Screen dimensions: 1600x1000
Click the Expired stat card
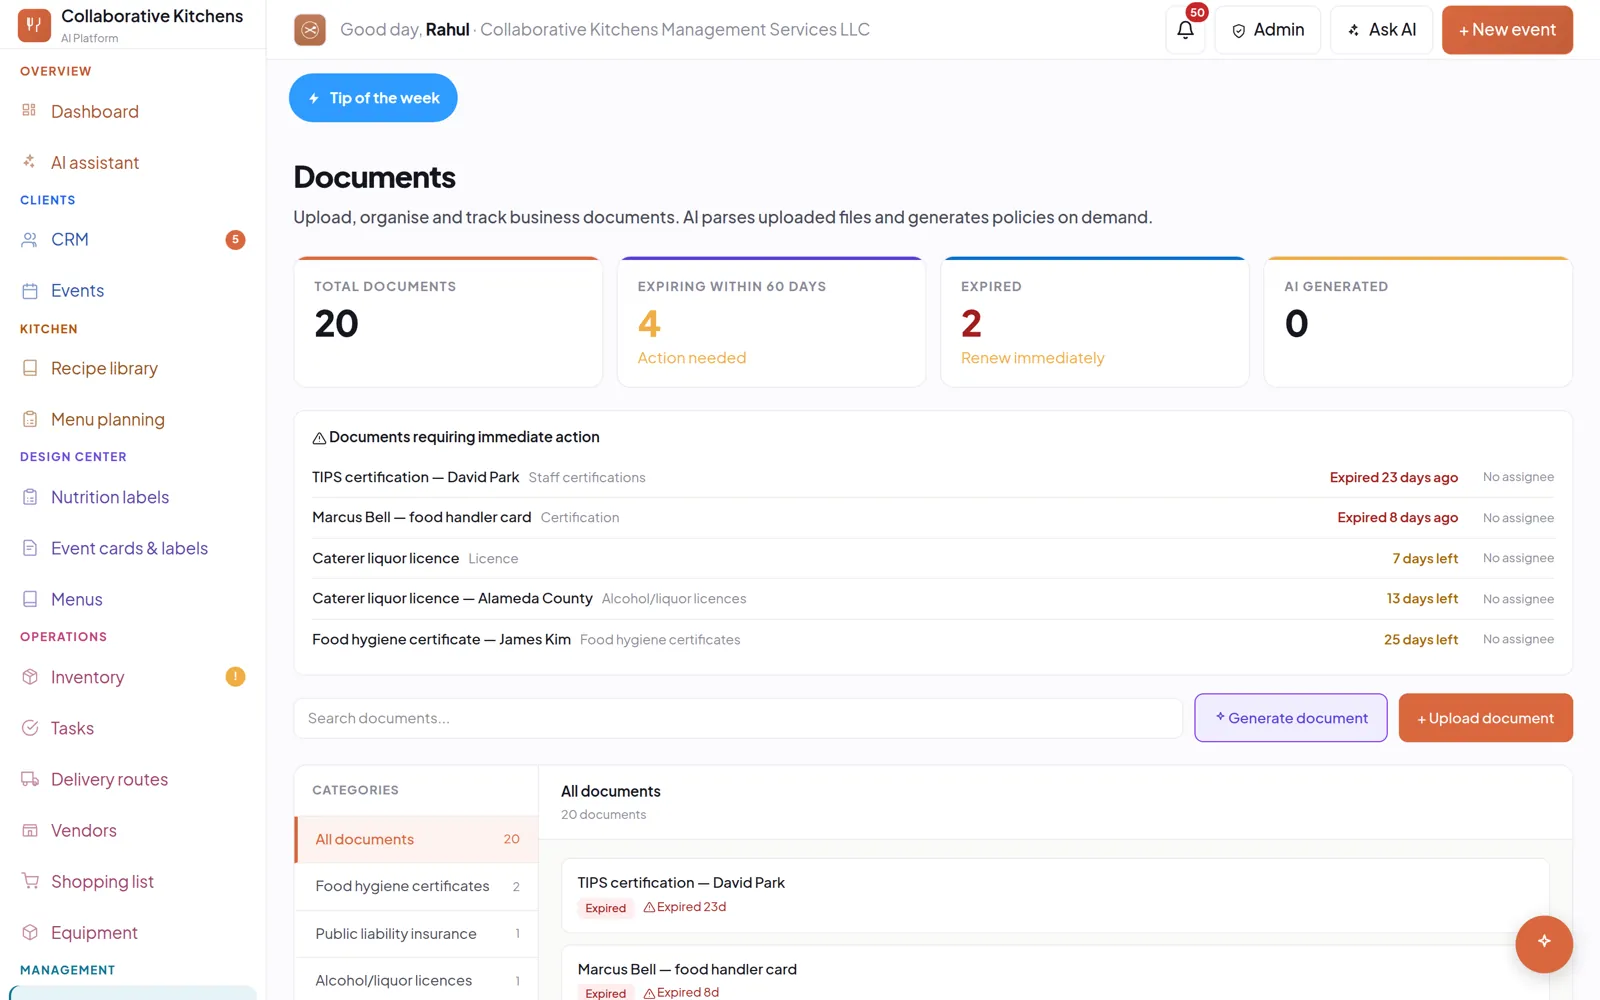pyautogui.click(x=1095, y=322)
